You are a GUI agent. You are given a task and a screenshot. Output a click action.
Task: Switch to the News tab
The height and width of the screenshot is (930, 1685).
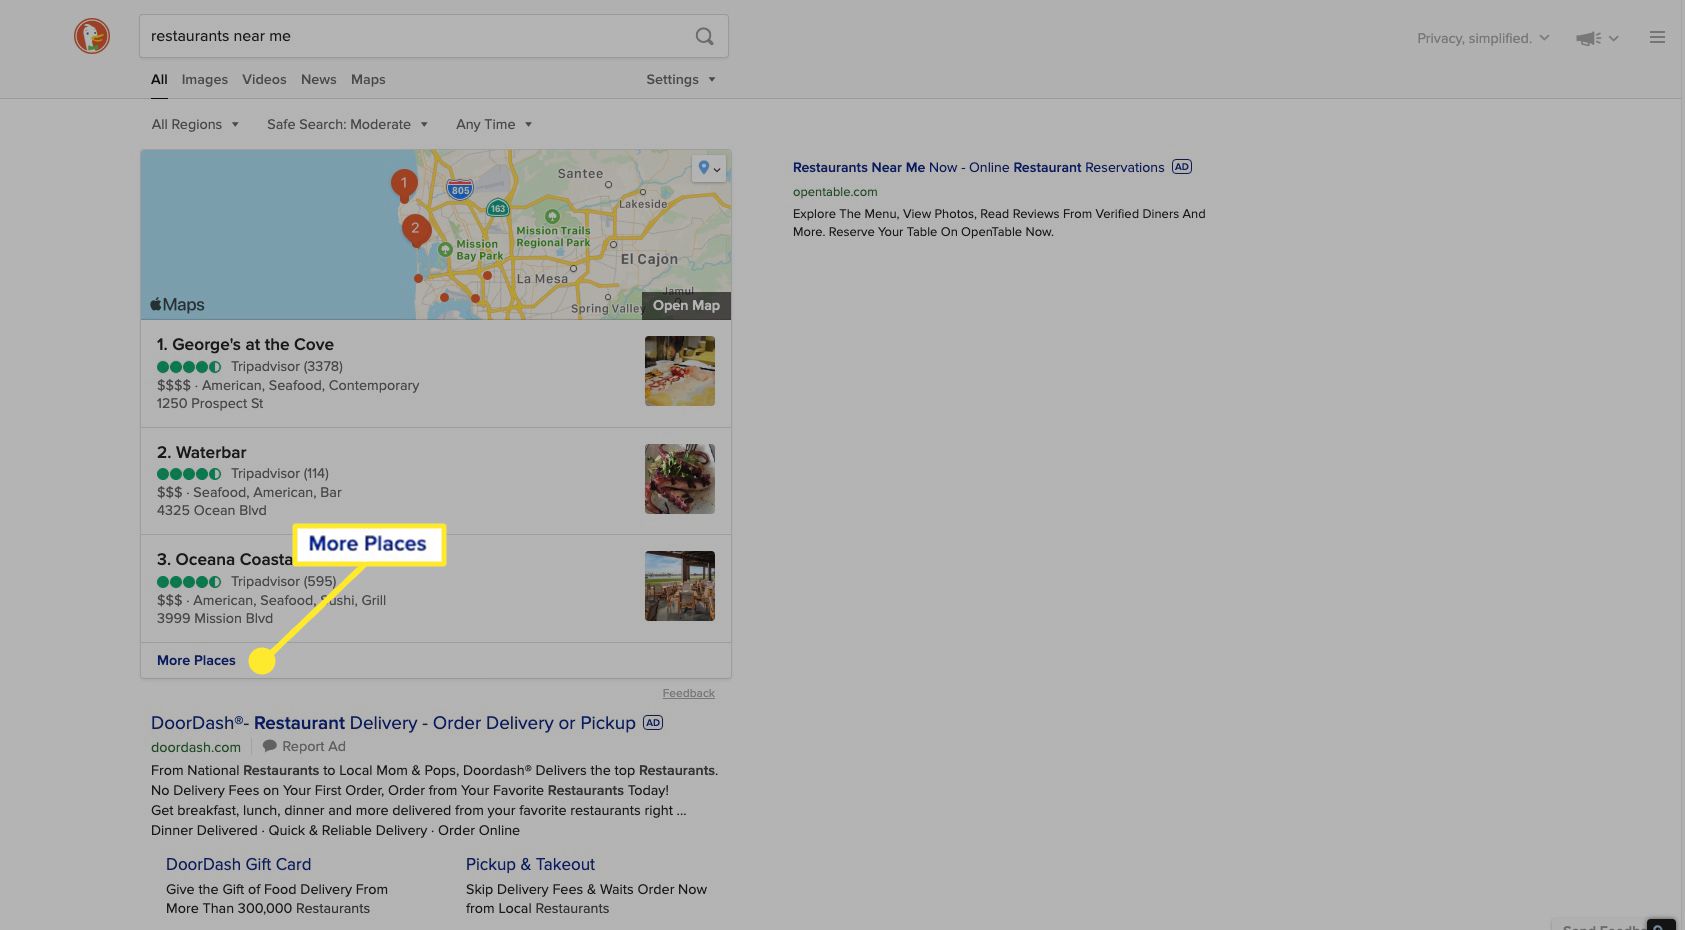coord(319,79)
